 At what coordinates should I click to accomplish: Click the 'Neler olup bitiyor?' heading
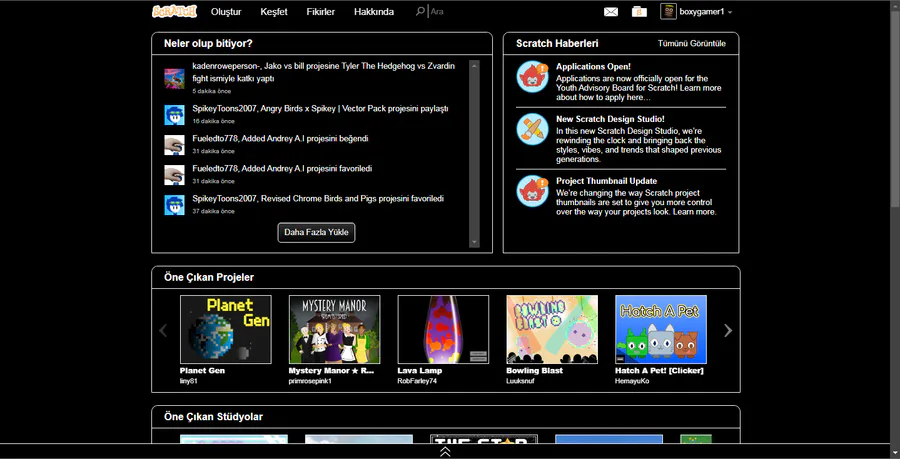(x=208, y=44)
